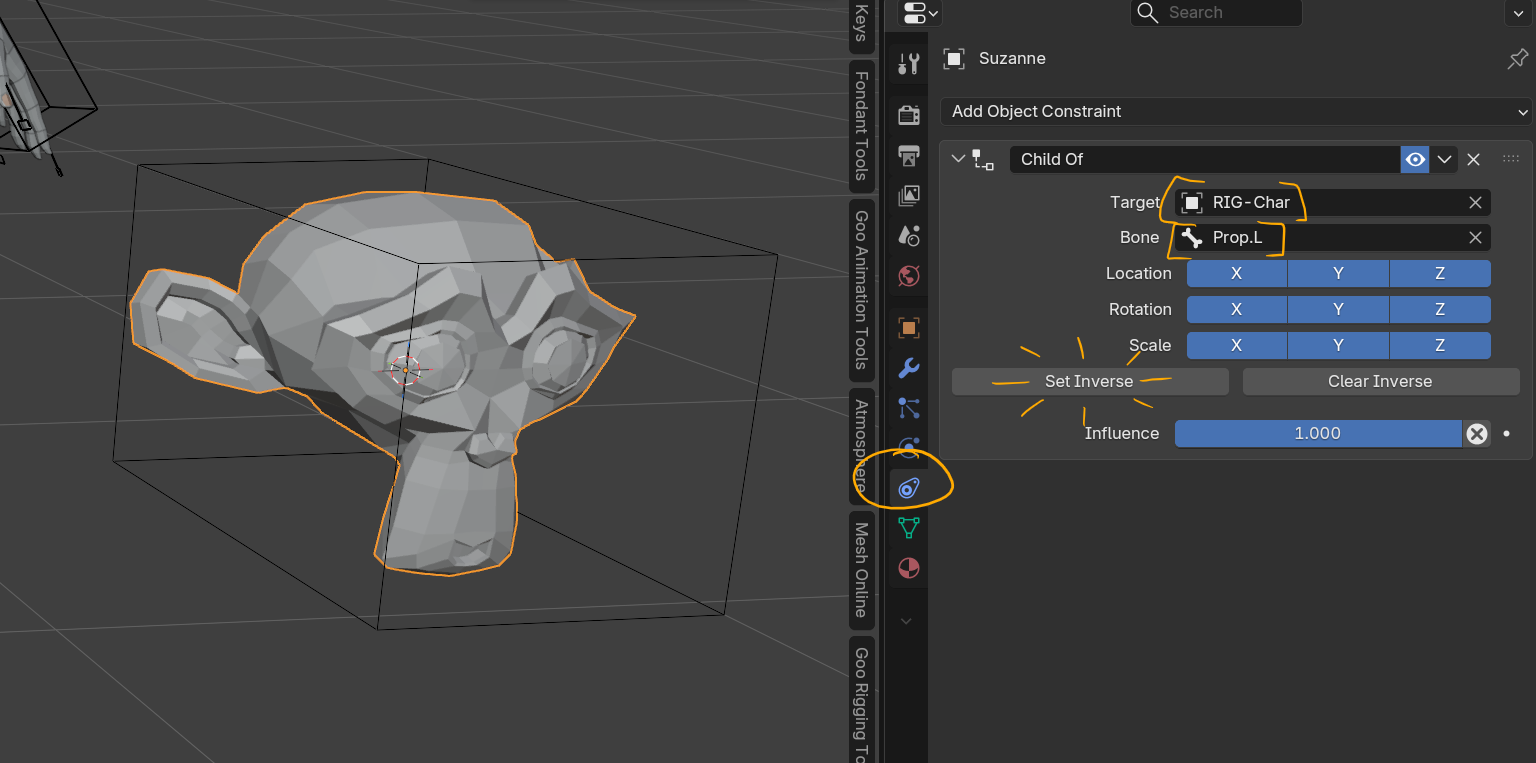Open the Modifiers wrench tab
The height and width of the screenshot is (763, 1536).
(x=908, y=367)
